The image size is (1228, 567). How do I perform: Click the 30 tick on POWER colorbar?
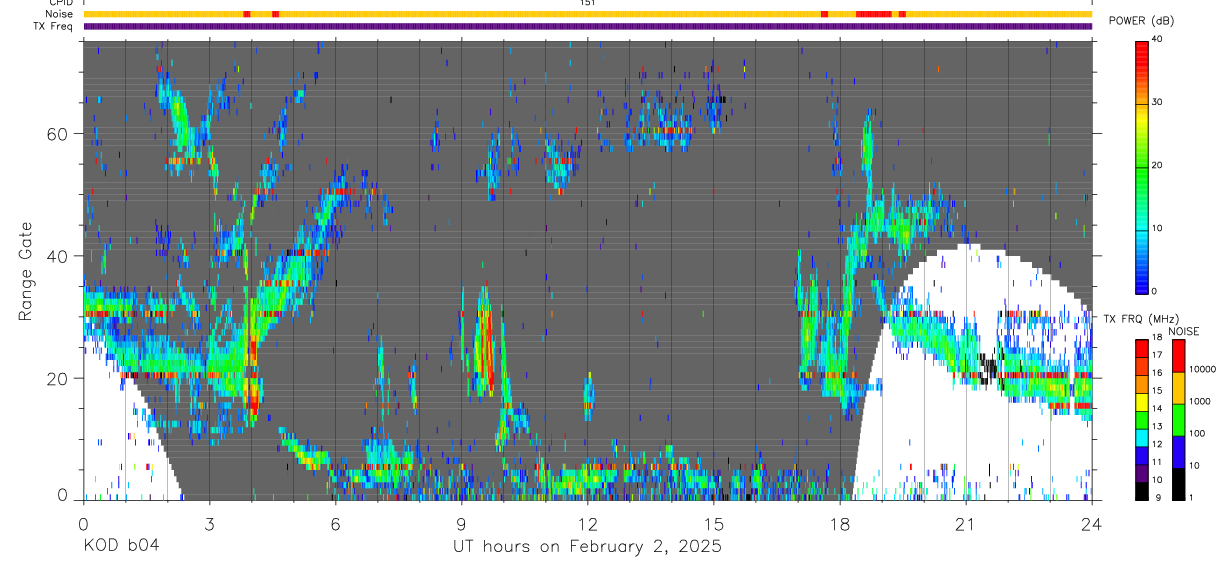click(x=1159, y=102)
